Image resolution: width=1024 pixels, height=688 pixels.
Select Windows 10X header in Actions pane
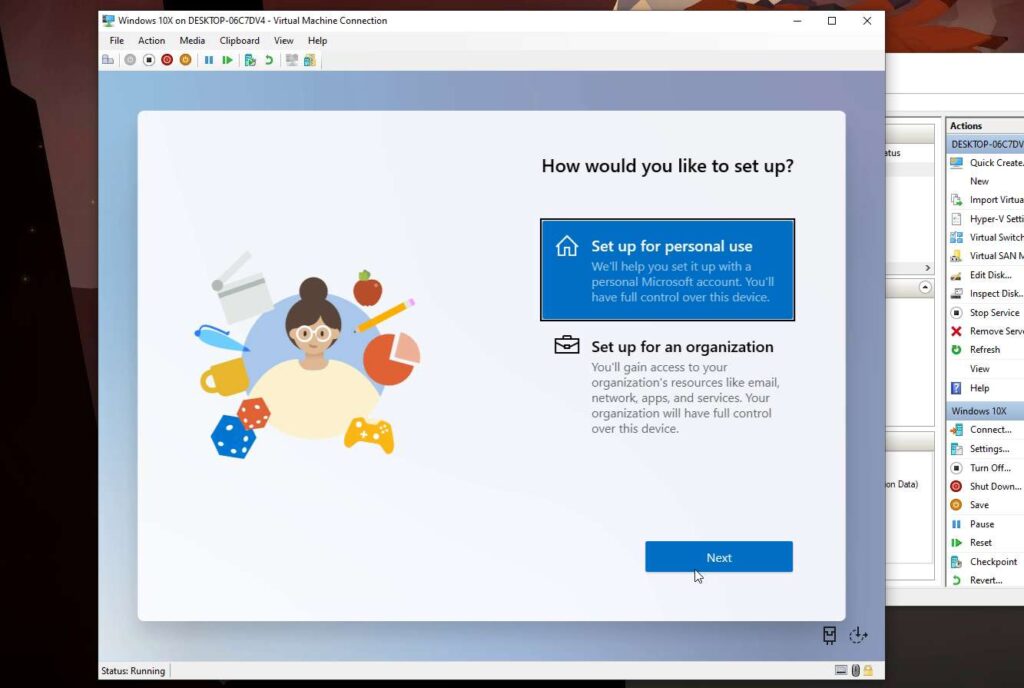tap(985, 411)
